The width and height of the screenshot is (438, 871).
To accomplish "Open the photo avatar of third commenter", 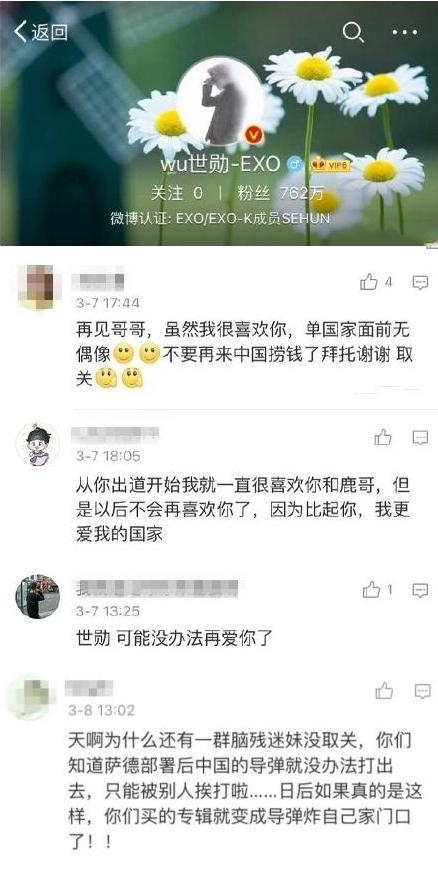I will pos(37,597).
